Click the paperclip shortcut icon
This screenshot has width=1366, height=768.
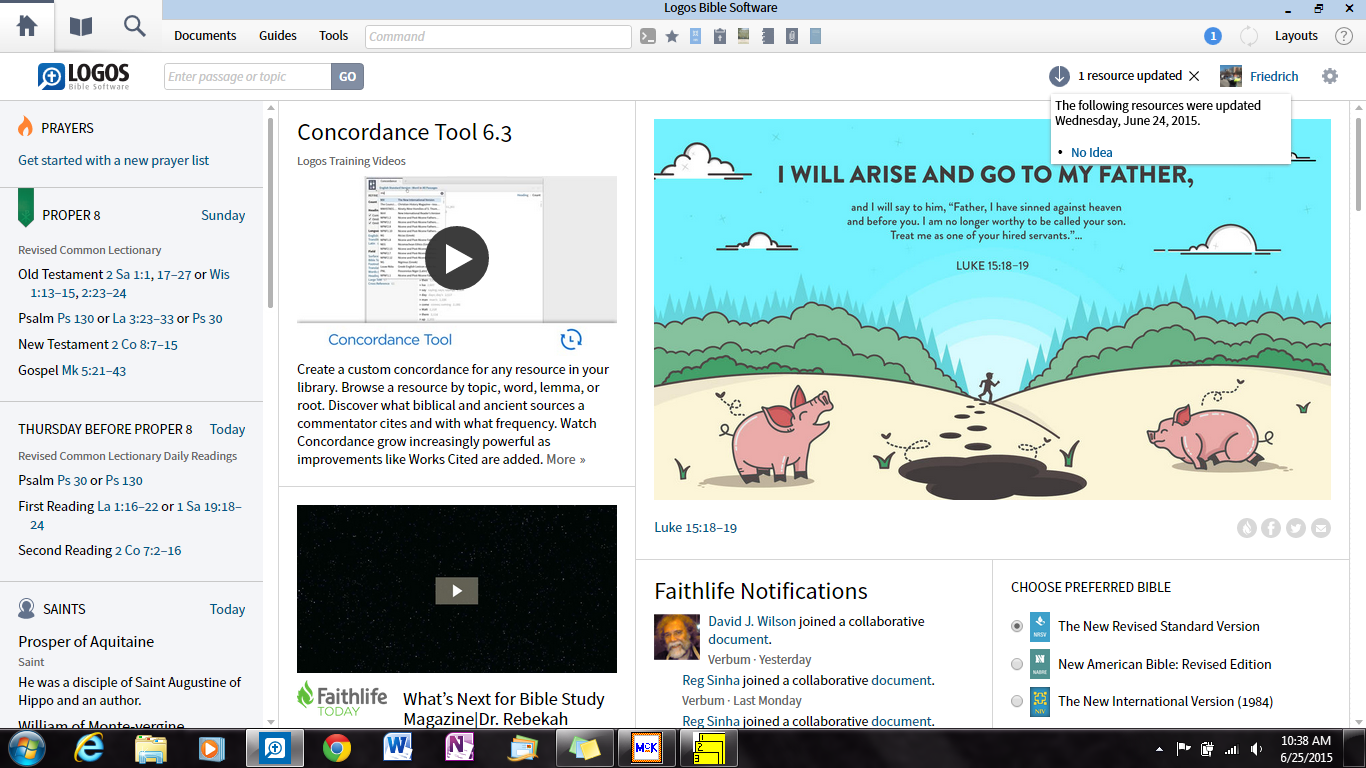click(792, 36)
